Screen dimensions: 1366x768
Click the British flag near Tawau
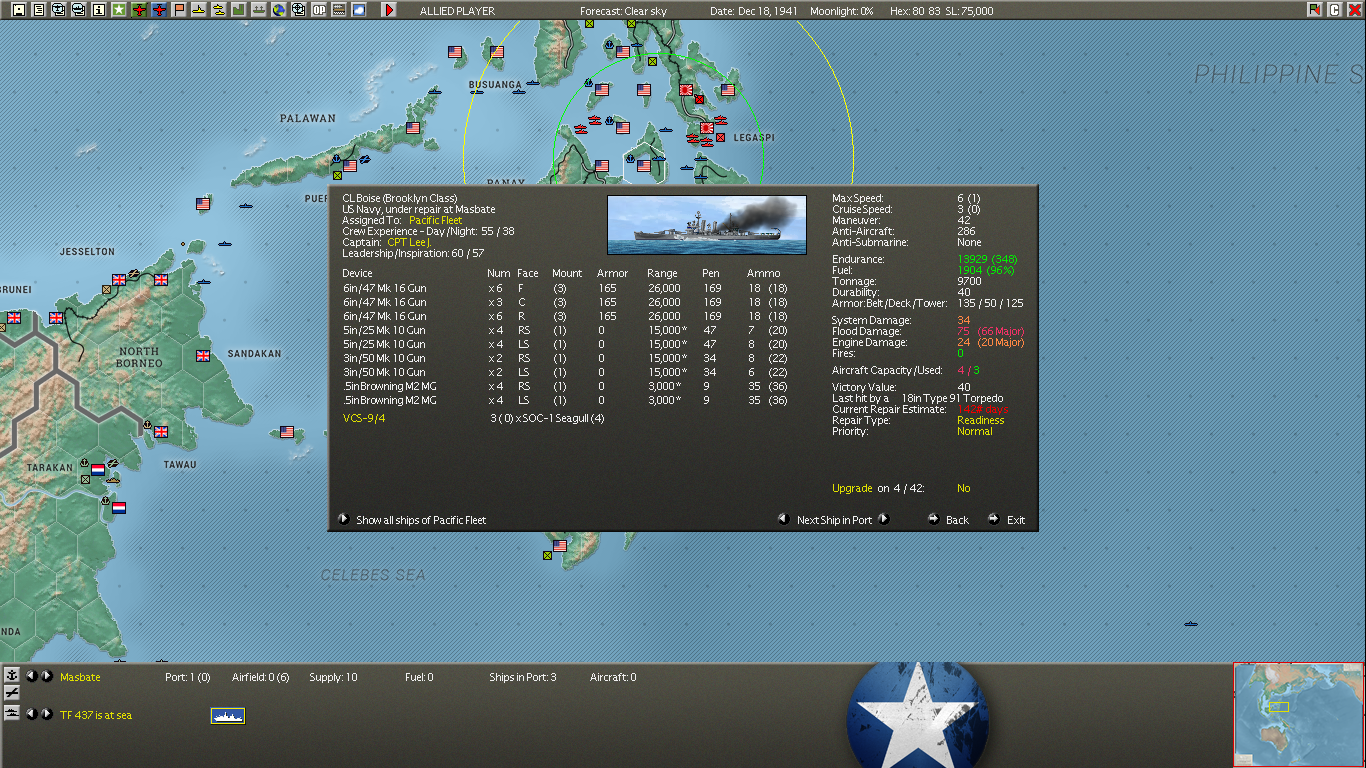pos(160,432)
